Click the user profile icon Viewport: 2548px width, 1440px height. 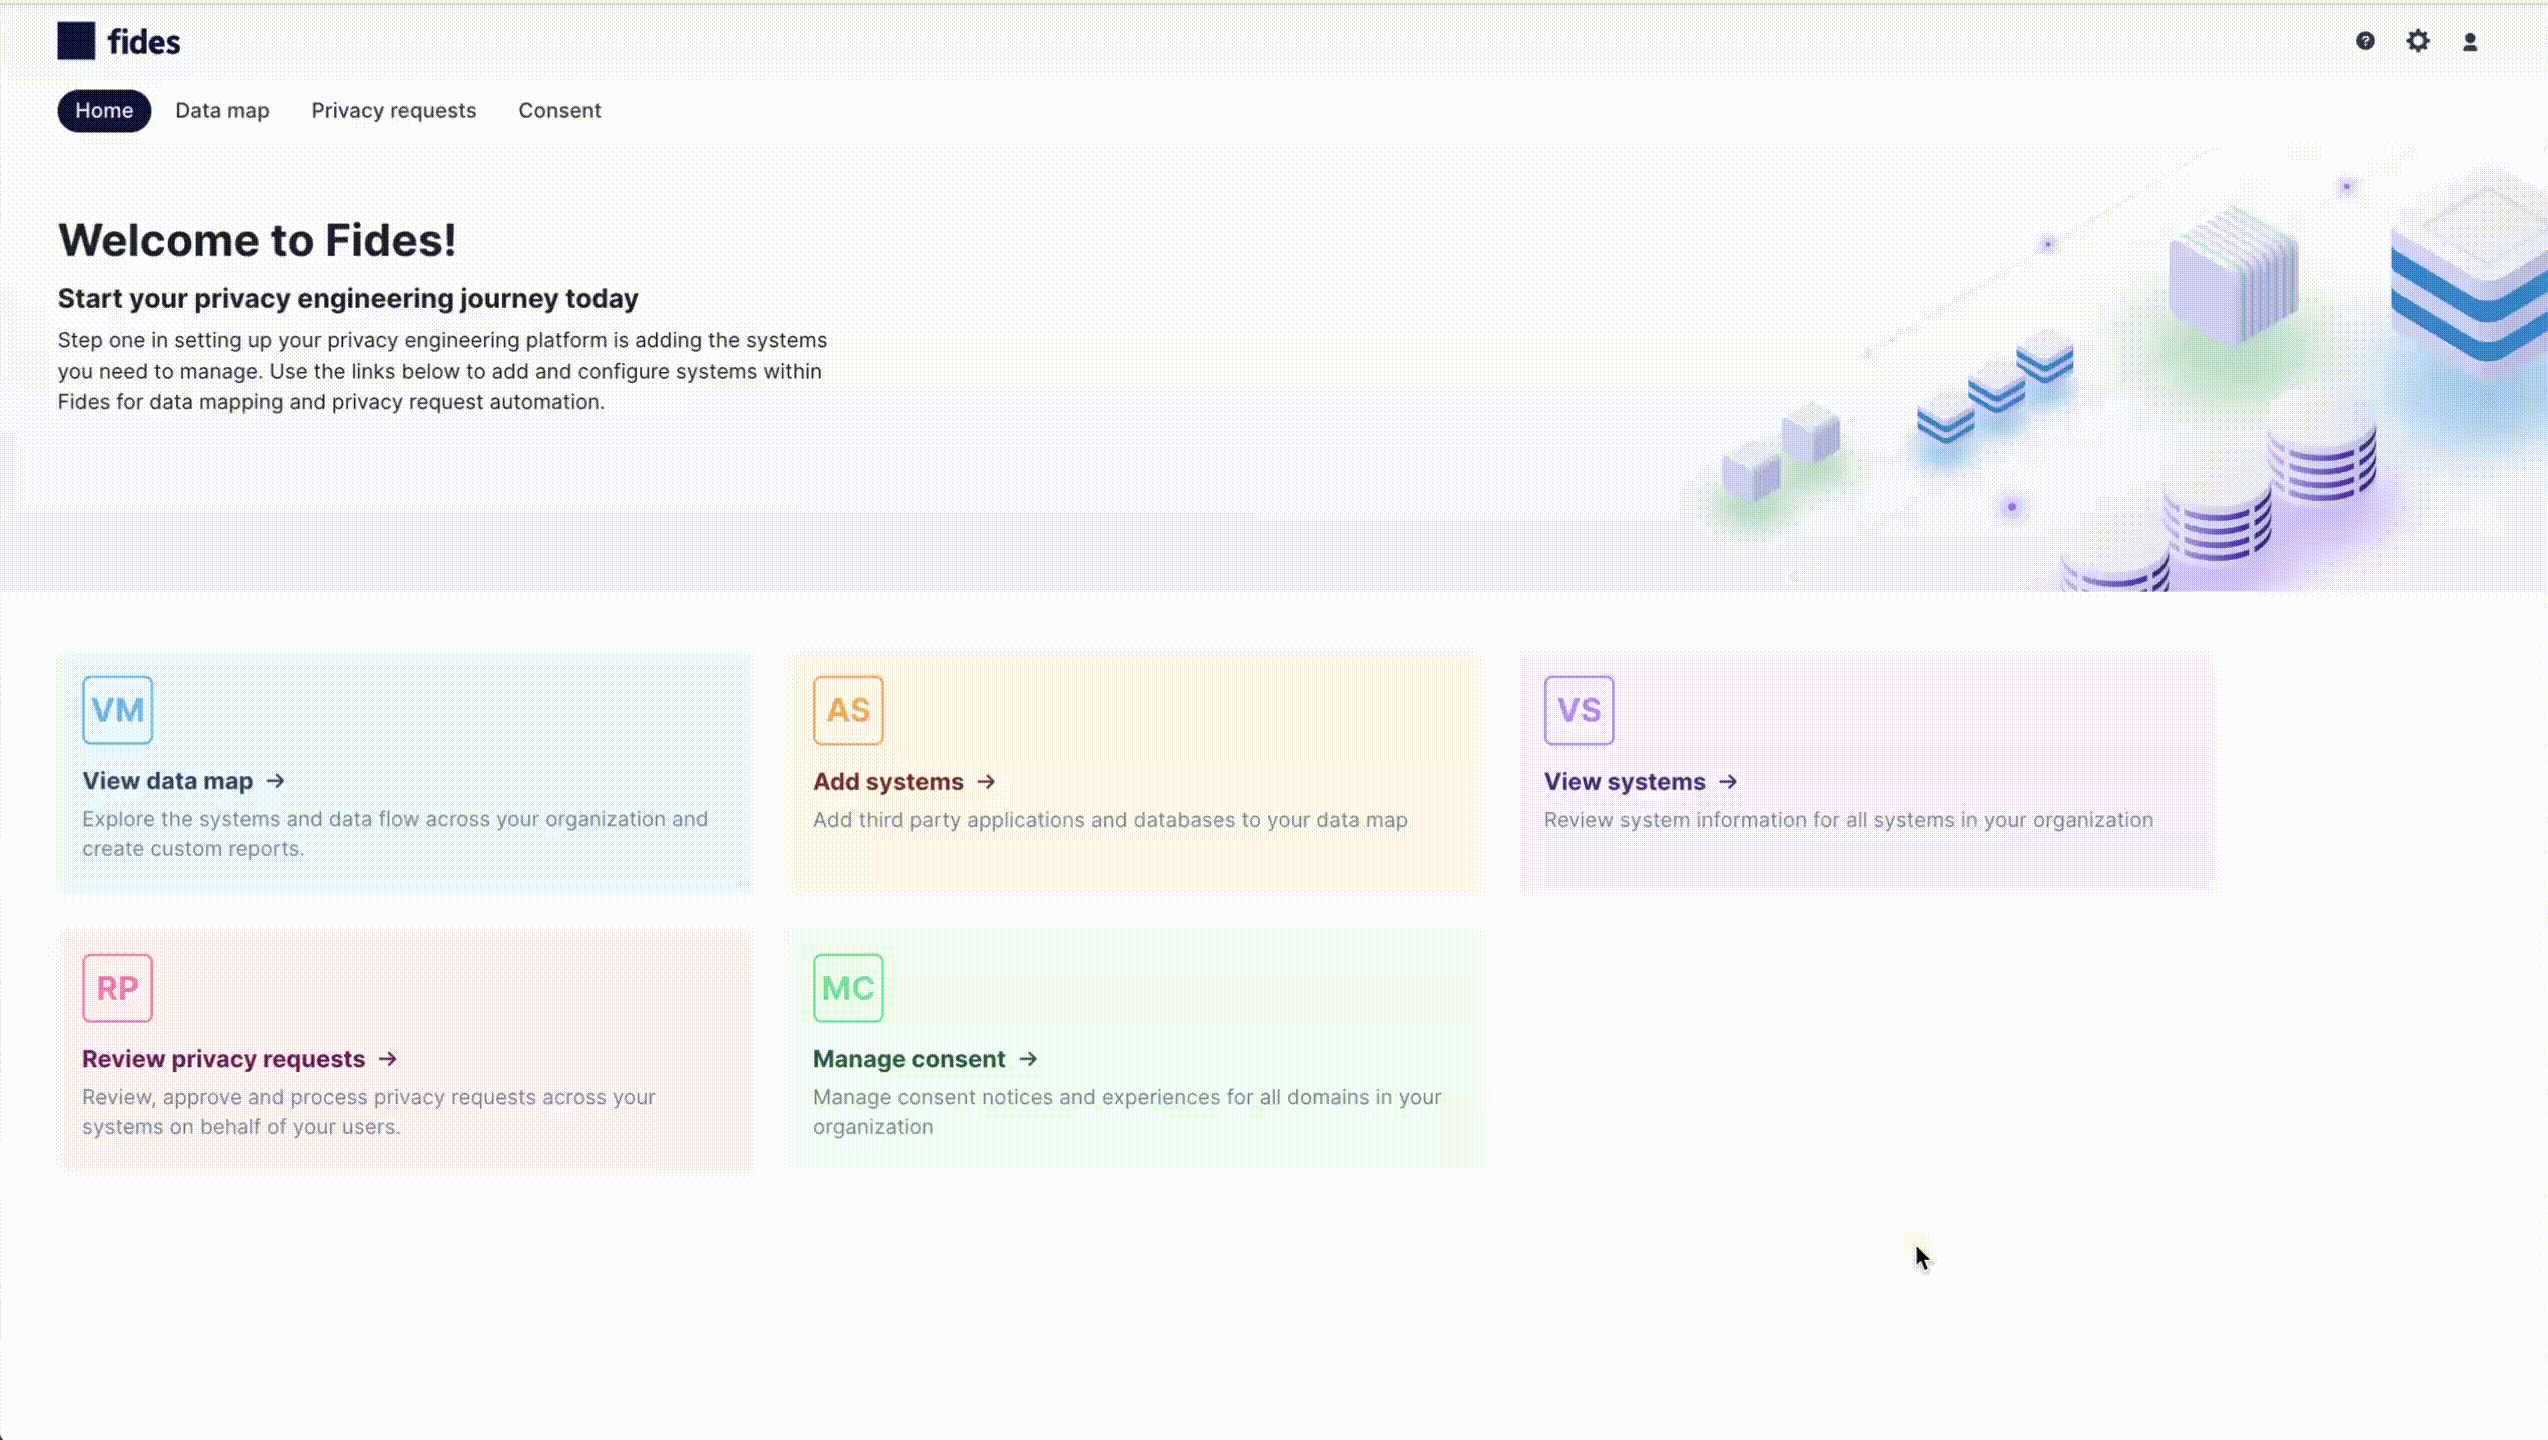pyautogui.click(x=2469, y=40)
